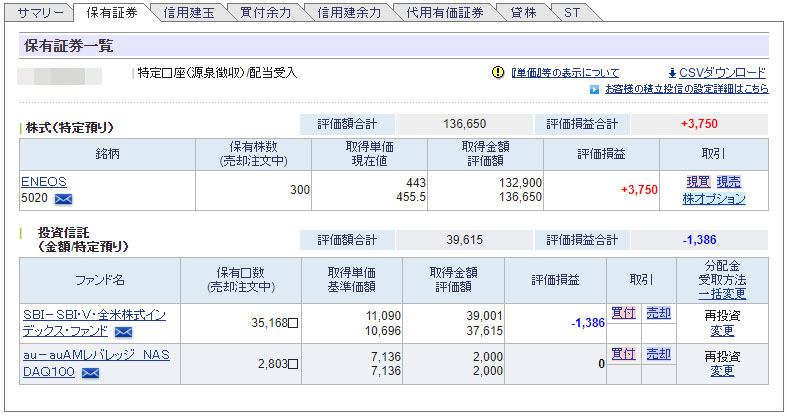Viewport: 787px width, 416px height.
Task: Open the 貸株 tab
Action: [523, 13]
